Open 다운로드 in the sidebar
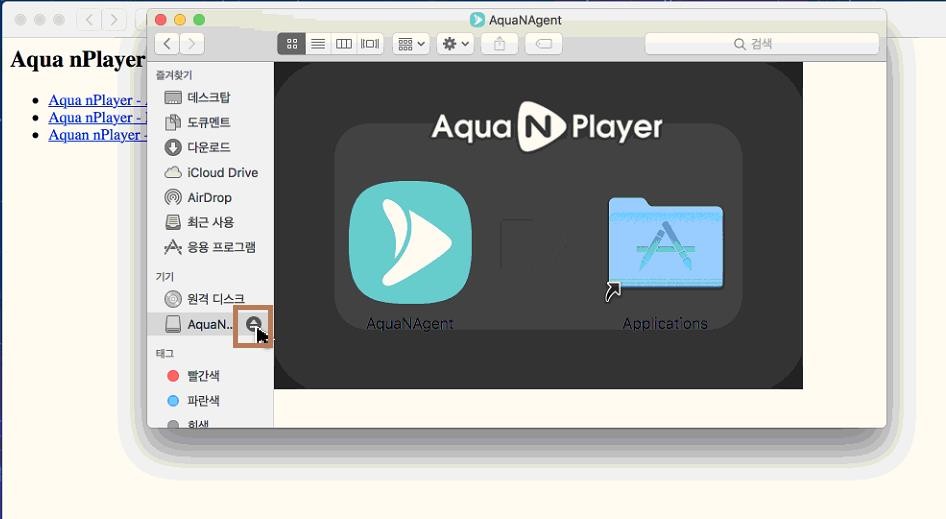Image resolution: width=946 pixels, height=519 pixels. [x=209, y=147]
